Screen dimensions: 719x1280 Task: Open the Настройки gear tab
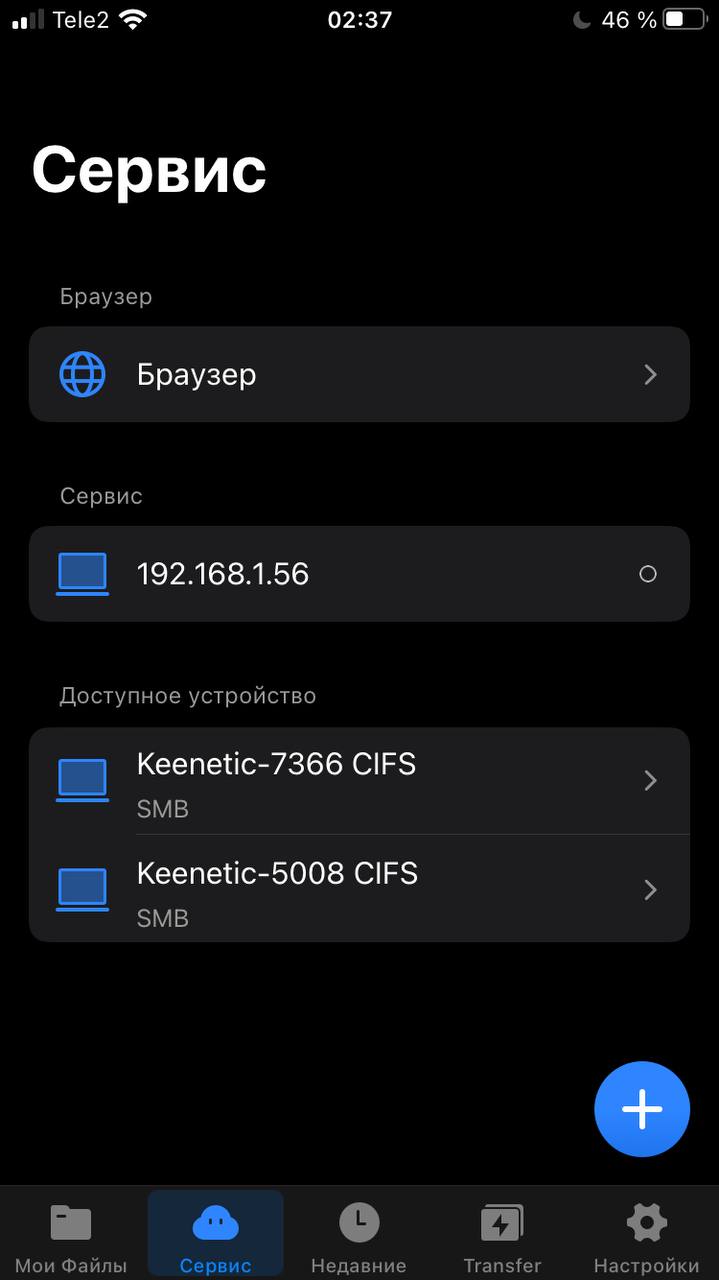pos(646,1237)
